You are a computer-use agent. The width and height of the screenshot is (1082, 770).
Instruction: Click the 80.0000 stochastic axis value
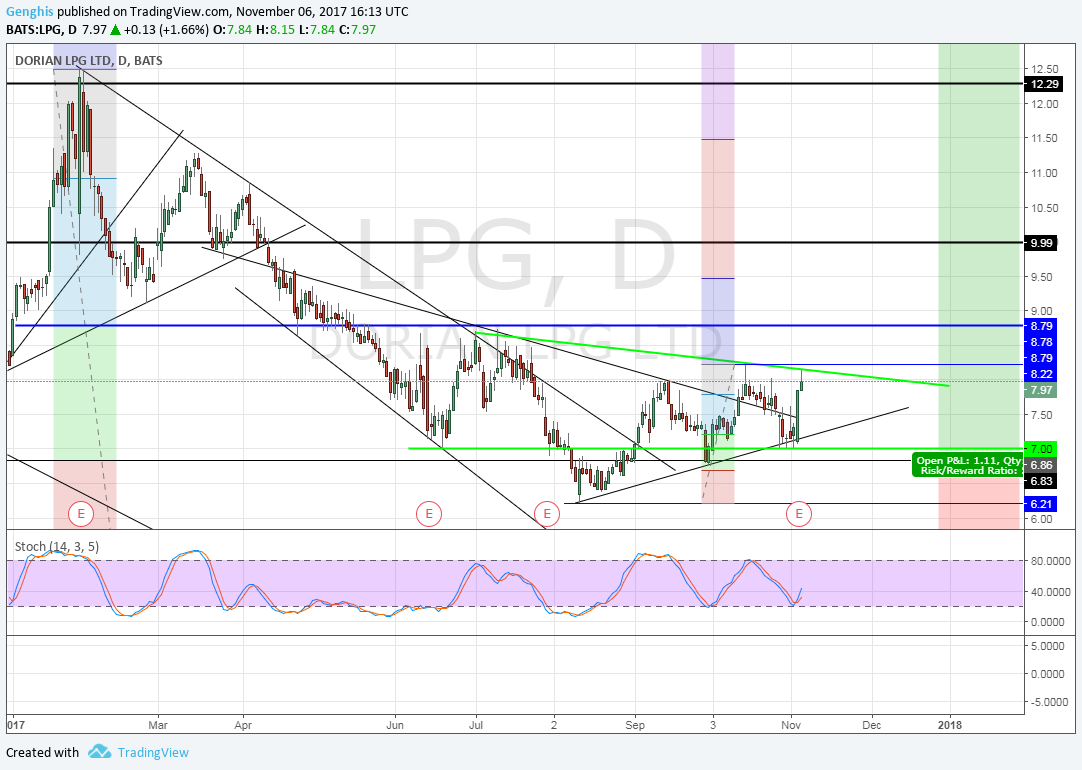coord(1052,561)
